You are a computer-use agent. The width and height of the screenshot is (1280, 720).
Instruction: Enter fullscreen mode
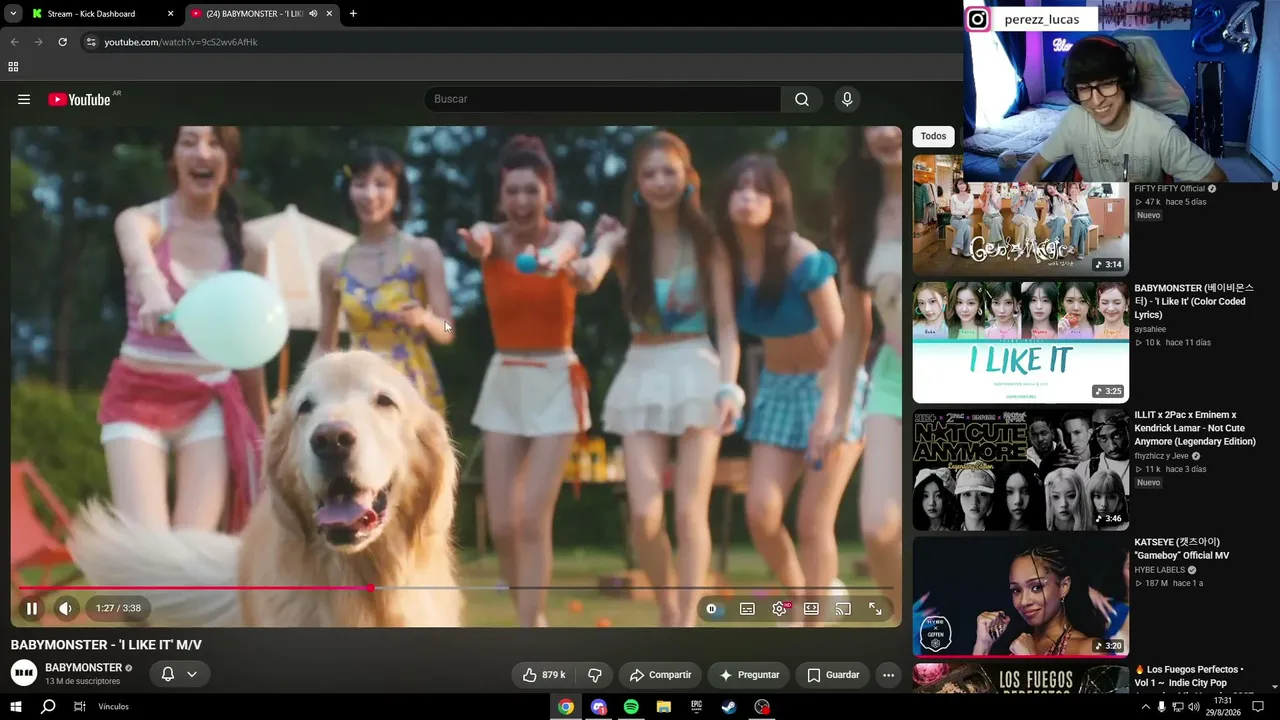point(875,608)
